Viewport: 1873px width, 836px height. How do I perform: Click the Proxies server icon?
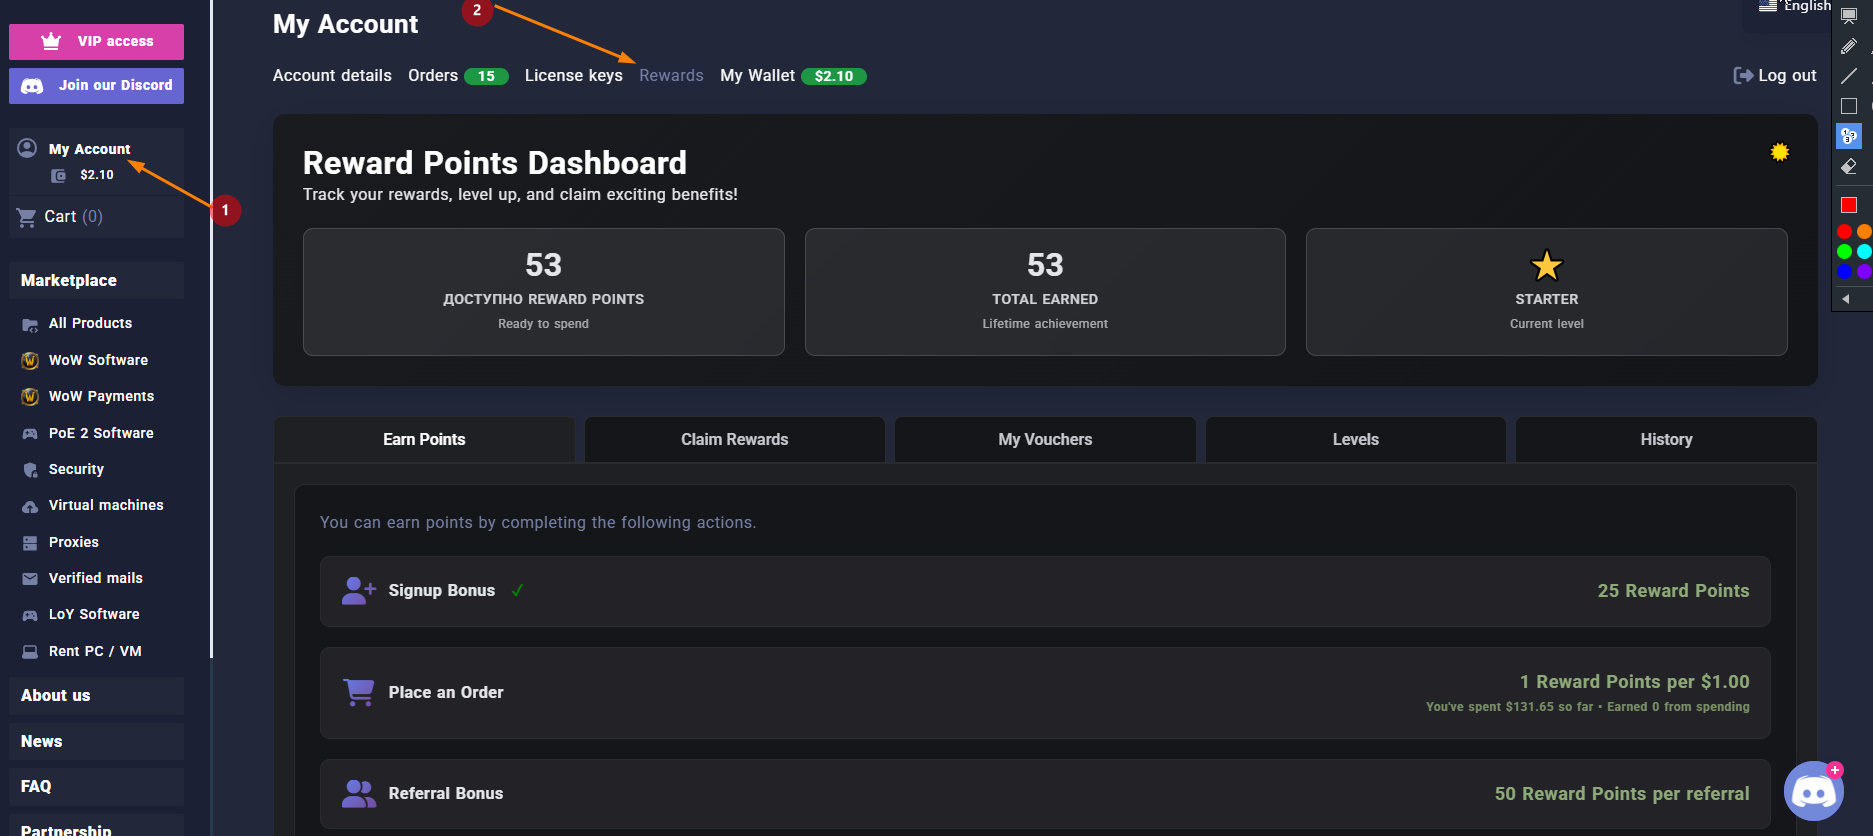(30, 543)
